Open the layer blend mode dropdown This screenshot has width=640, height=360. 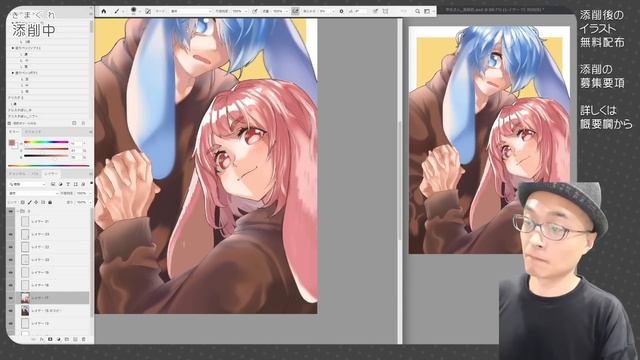tap(33, 193)
